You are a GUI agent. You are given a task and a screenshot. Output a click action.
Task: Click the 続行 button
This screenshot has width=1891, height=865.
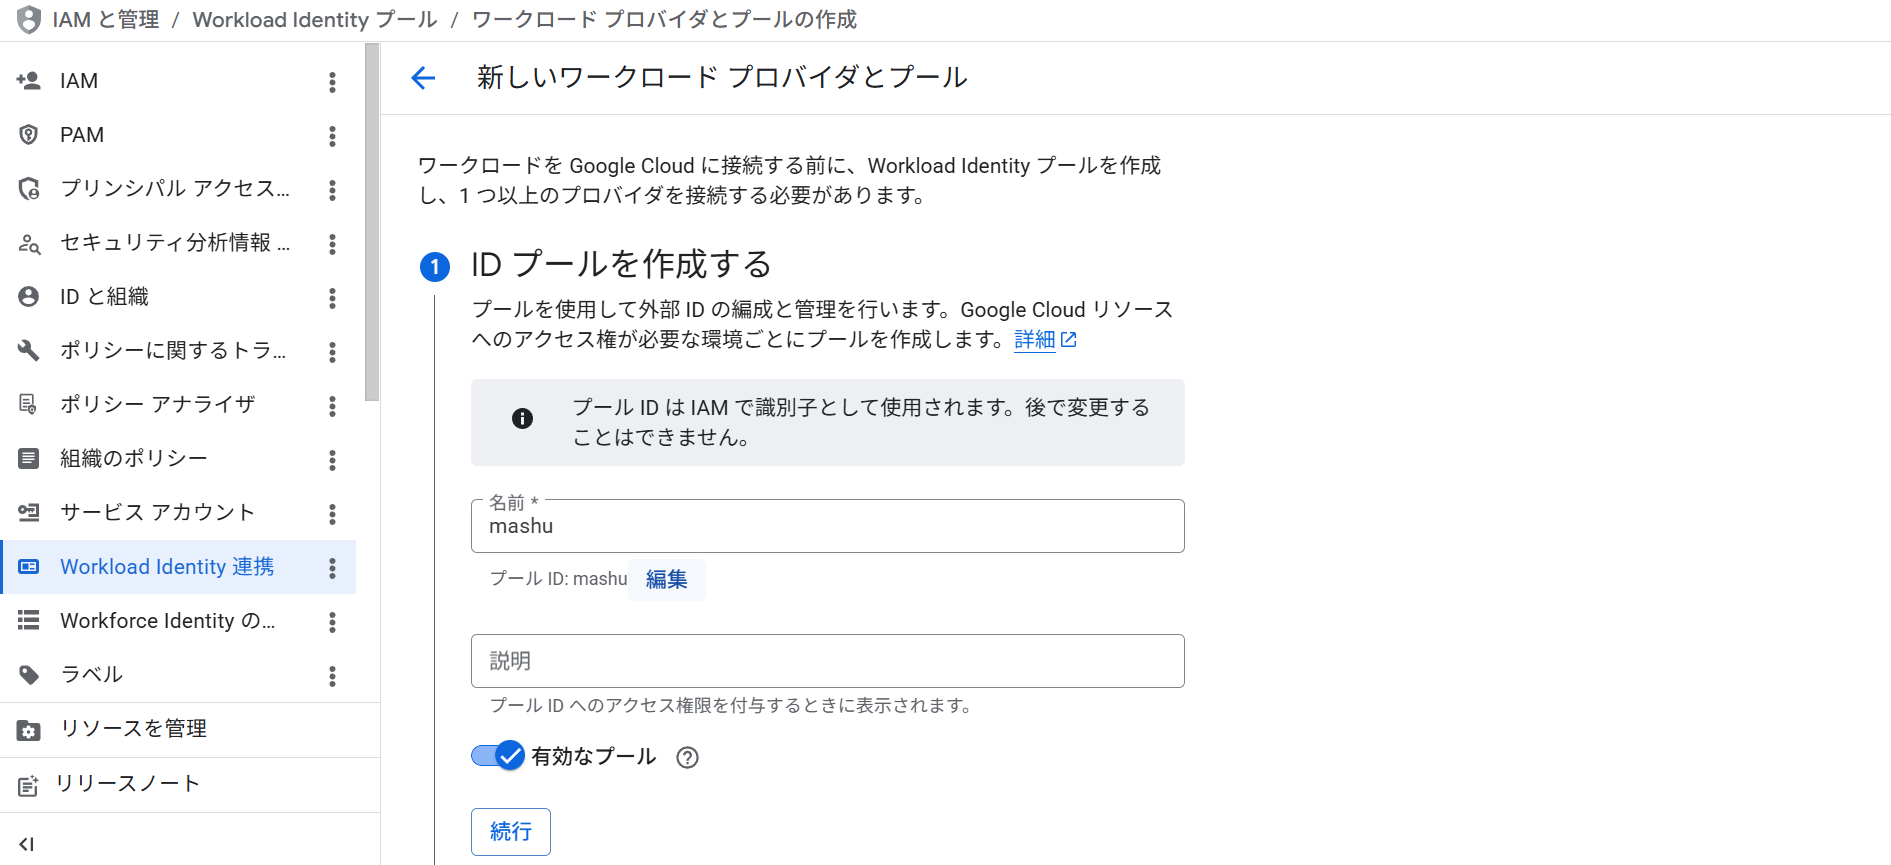click(x=511, y=832)
